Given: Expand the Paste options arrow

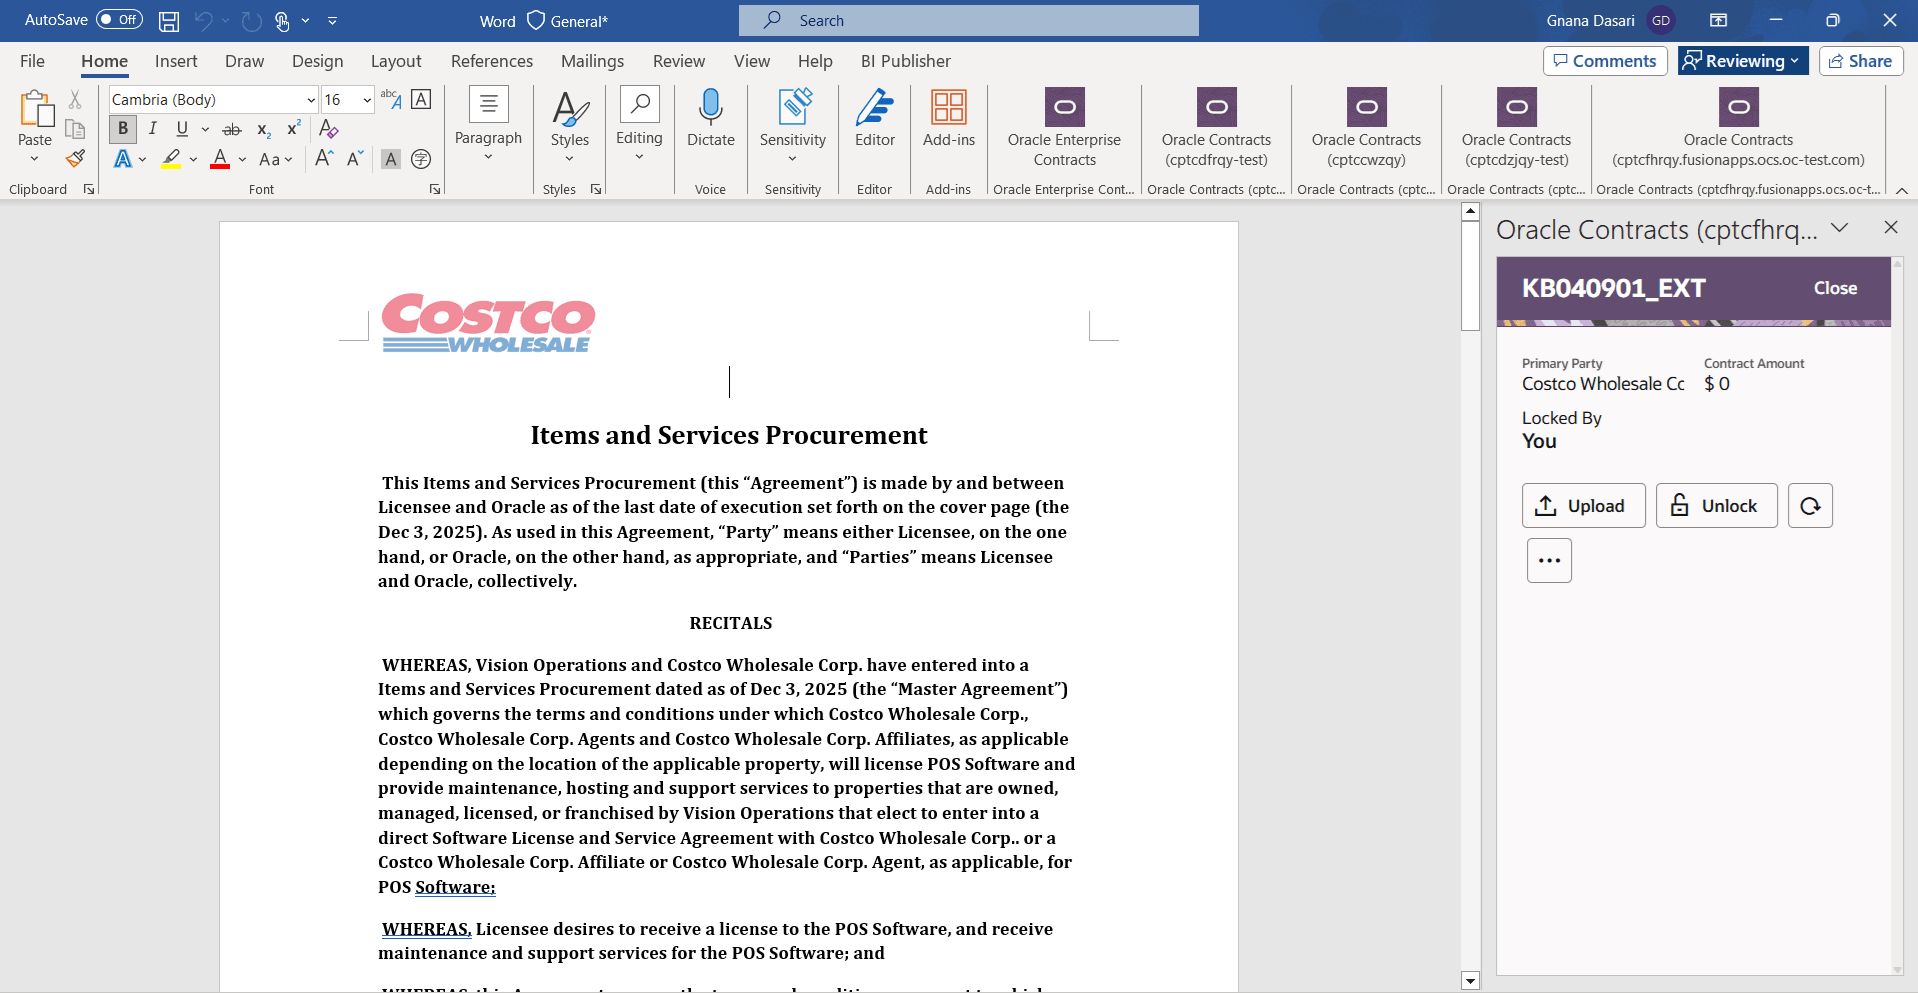Looking at the screenshot, I should 35,159.
